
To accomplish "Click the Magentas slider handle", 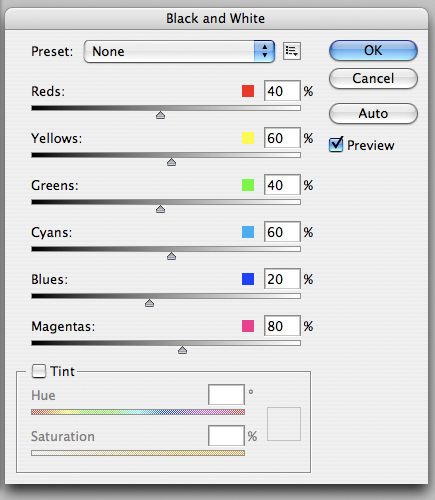I will (x=182, y=350).
